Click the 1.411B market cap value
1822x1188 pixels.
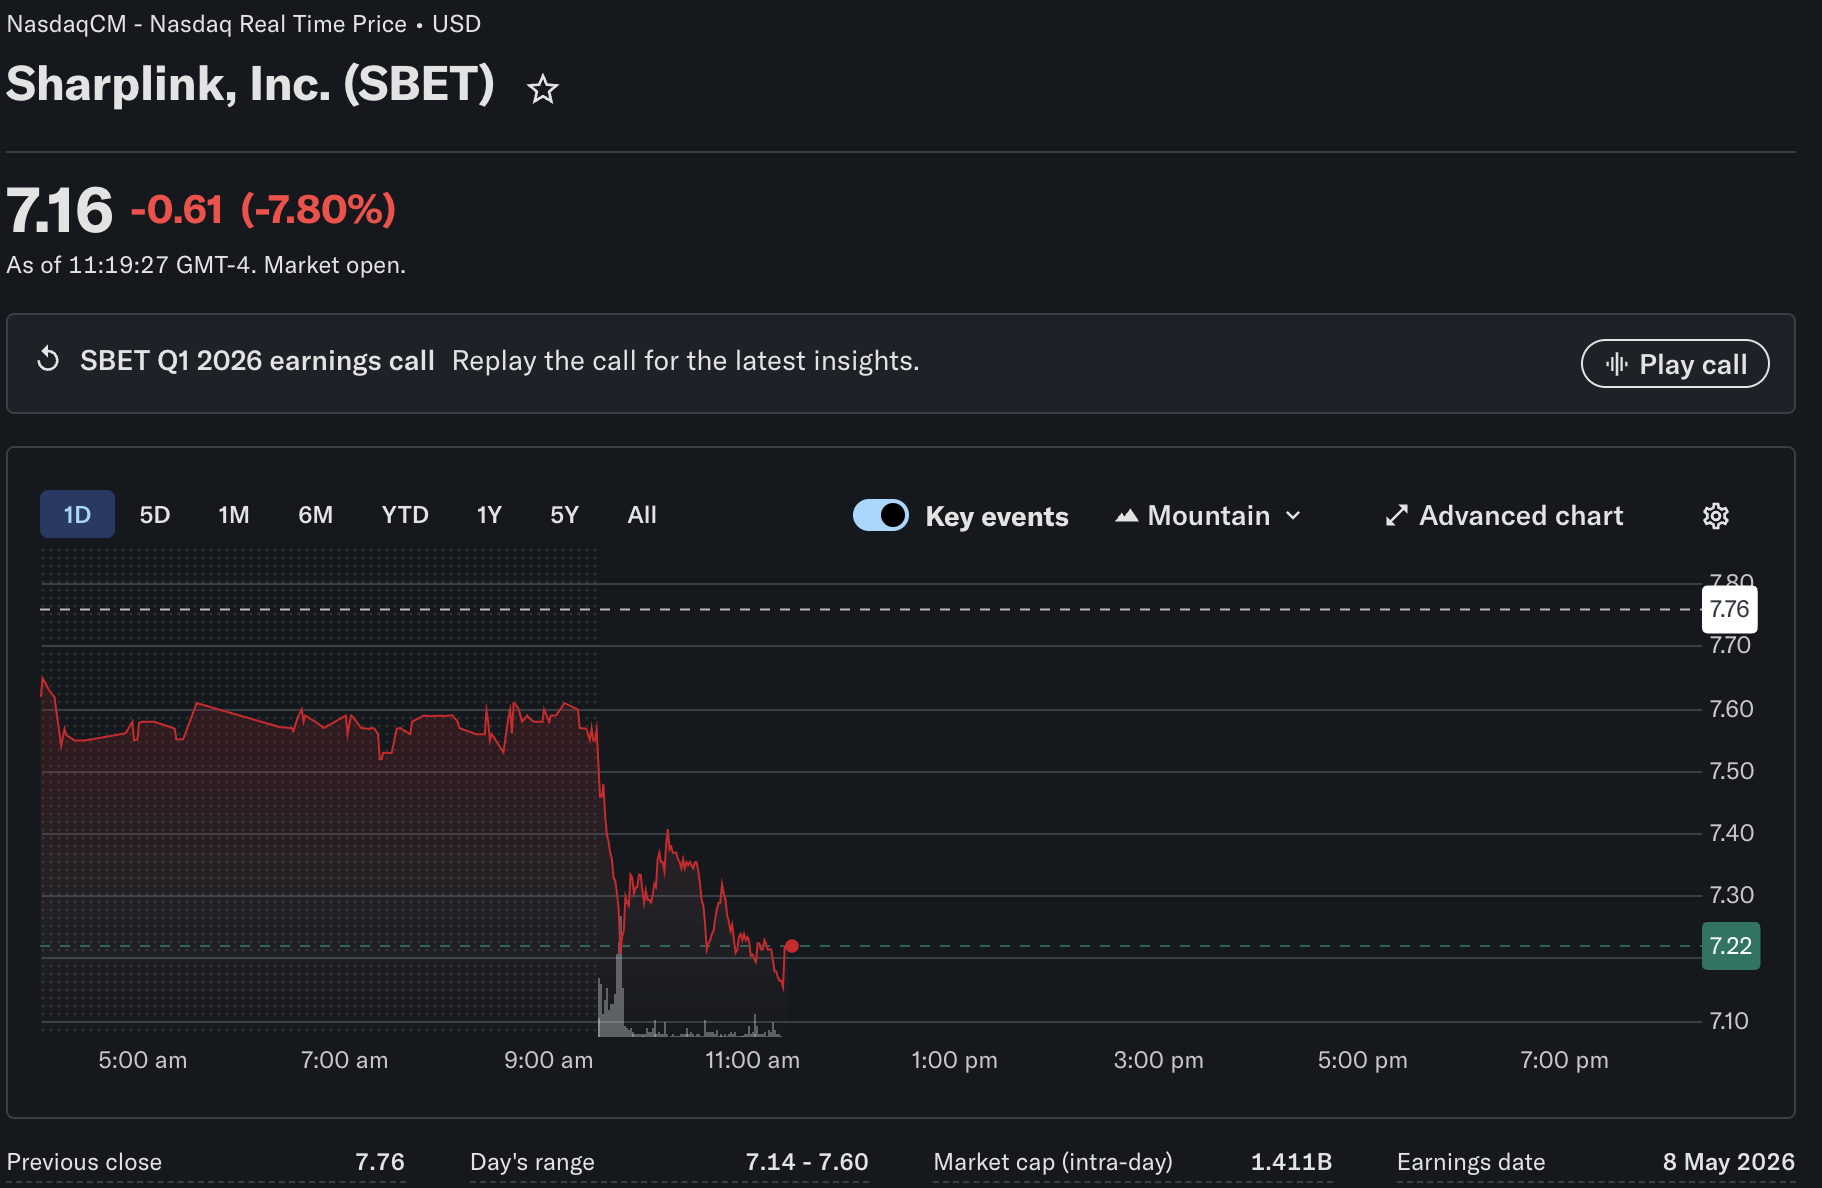pyautogui.click(x=1291, y=1162)
